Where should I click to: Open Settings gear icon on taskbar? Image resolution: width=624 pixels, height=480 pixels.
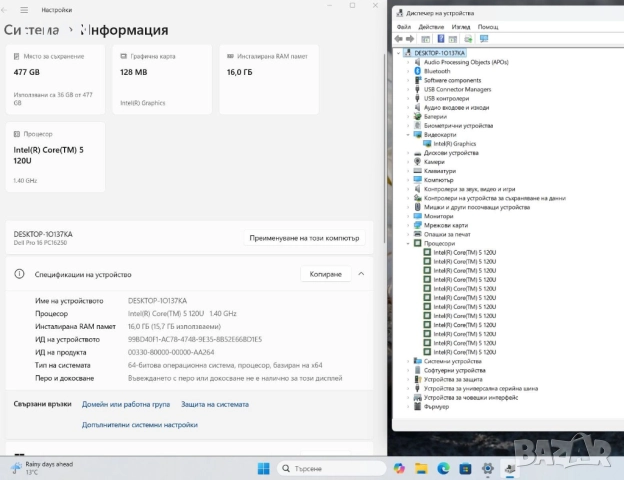488,468
